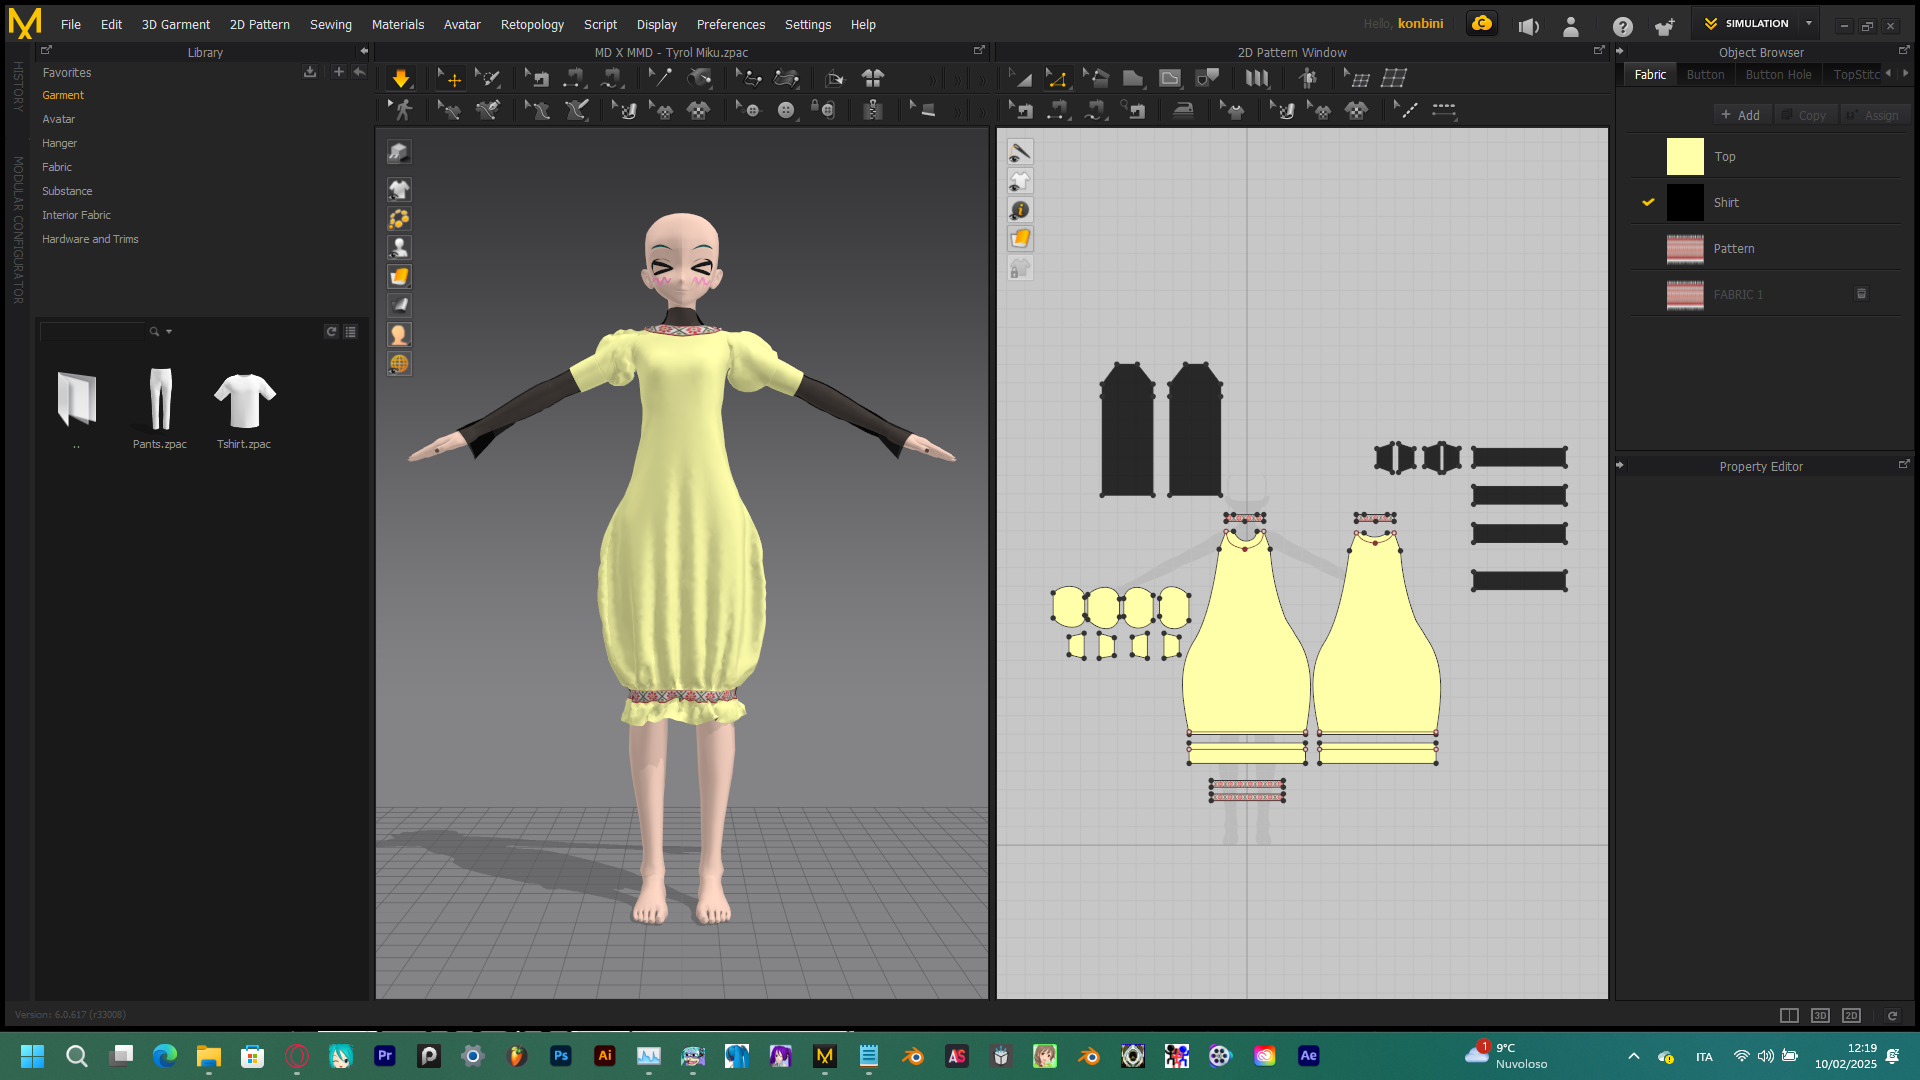The height and width of the screenshot is (1080, 1920).
Task: Switch to the Button Hole tab
Action: (x=1778, y=75)
